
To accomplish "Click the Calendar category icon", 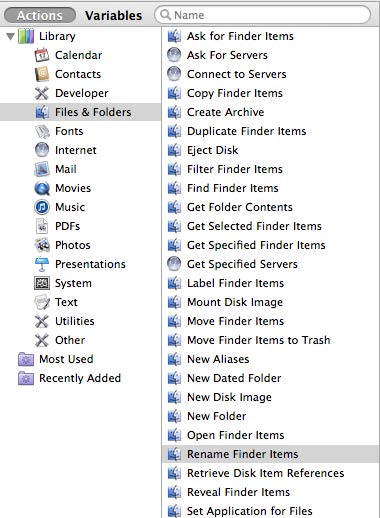I will [42, 55].
